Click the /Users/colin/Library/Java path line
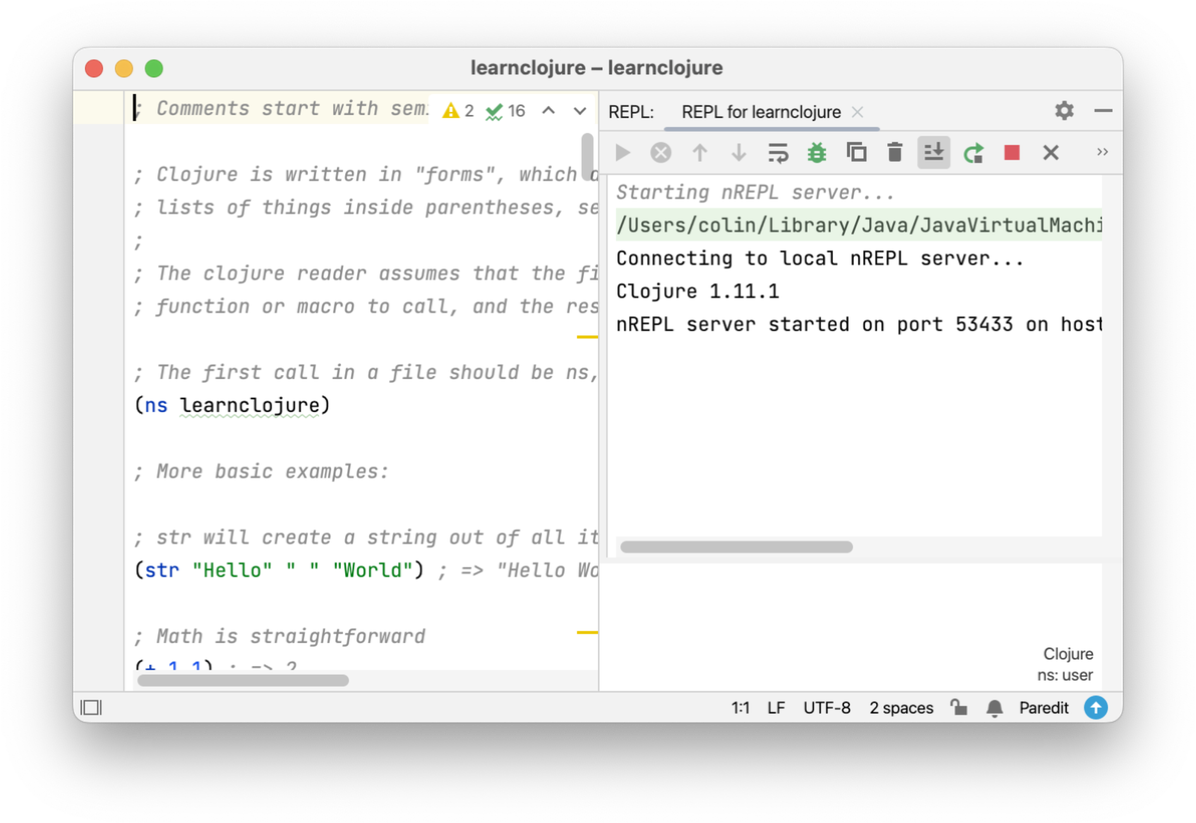This screenshot has height=823, width=1196. click(x=859, y=225)
